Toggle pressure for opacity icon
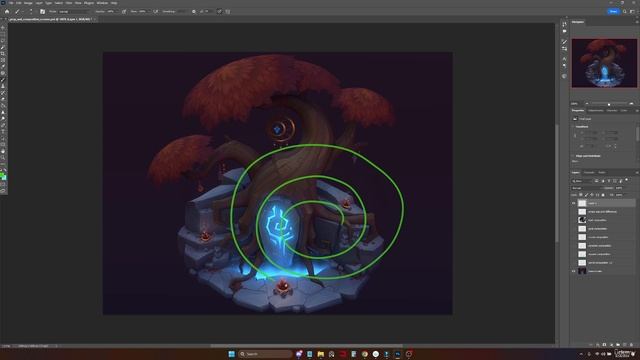Screen dimensions: 640x360 124,11
